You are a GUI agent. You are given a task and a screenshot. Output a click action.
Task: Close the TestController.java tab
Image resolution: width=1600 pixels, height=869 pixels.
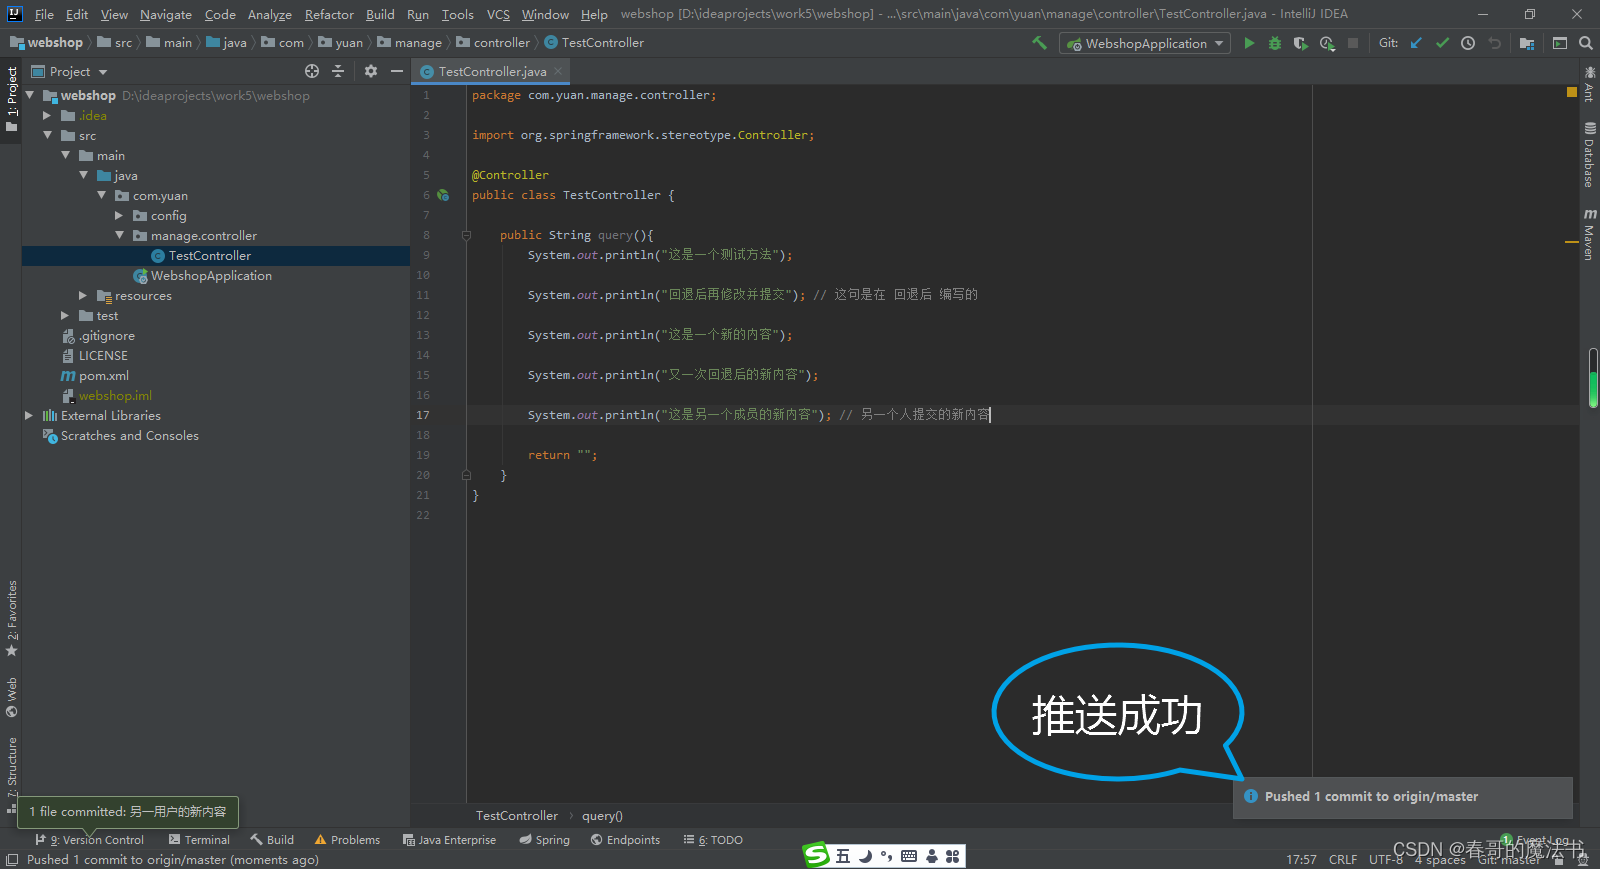click(558, 71)
